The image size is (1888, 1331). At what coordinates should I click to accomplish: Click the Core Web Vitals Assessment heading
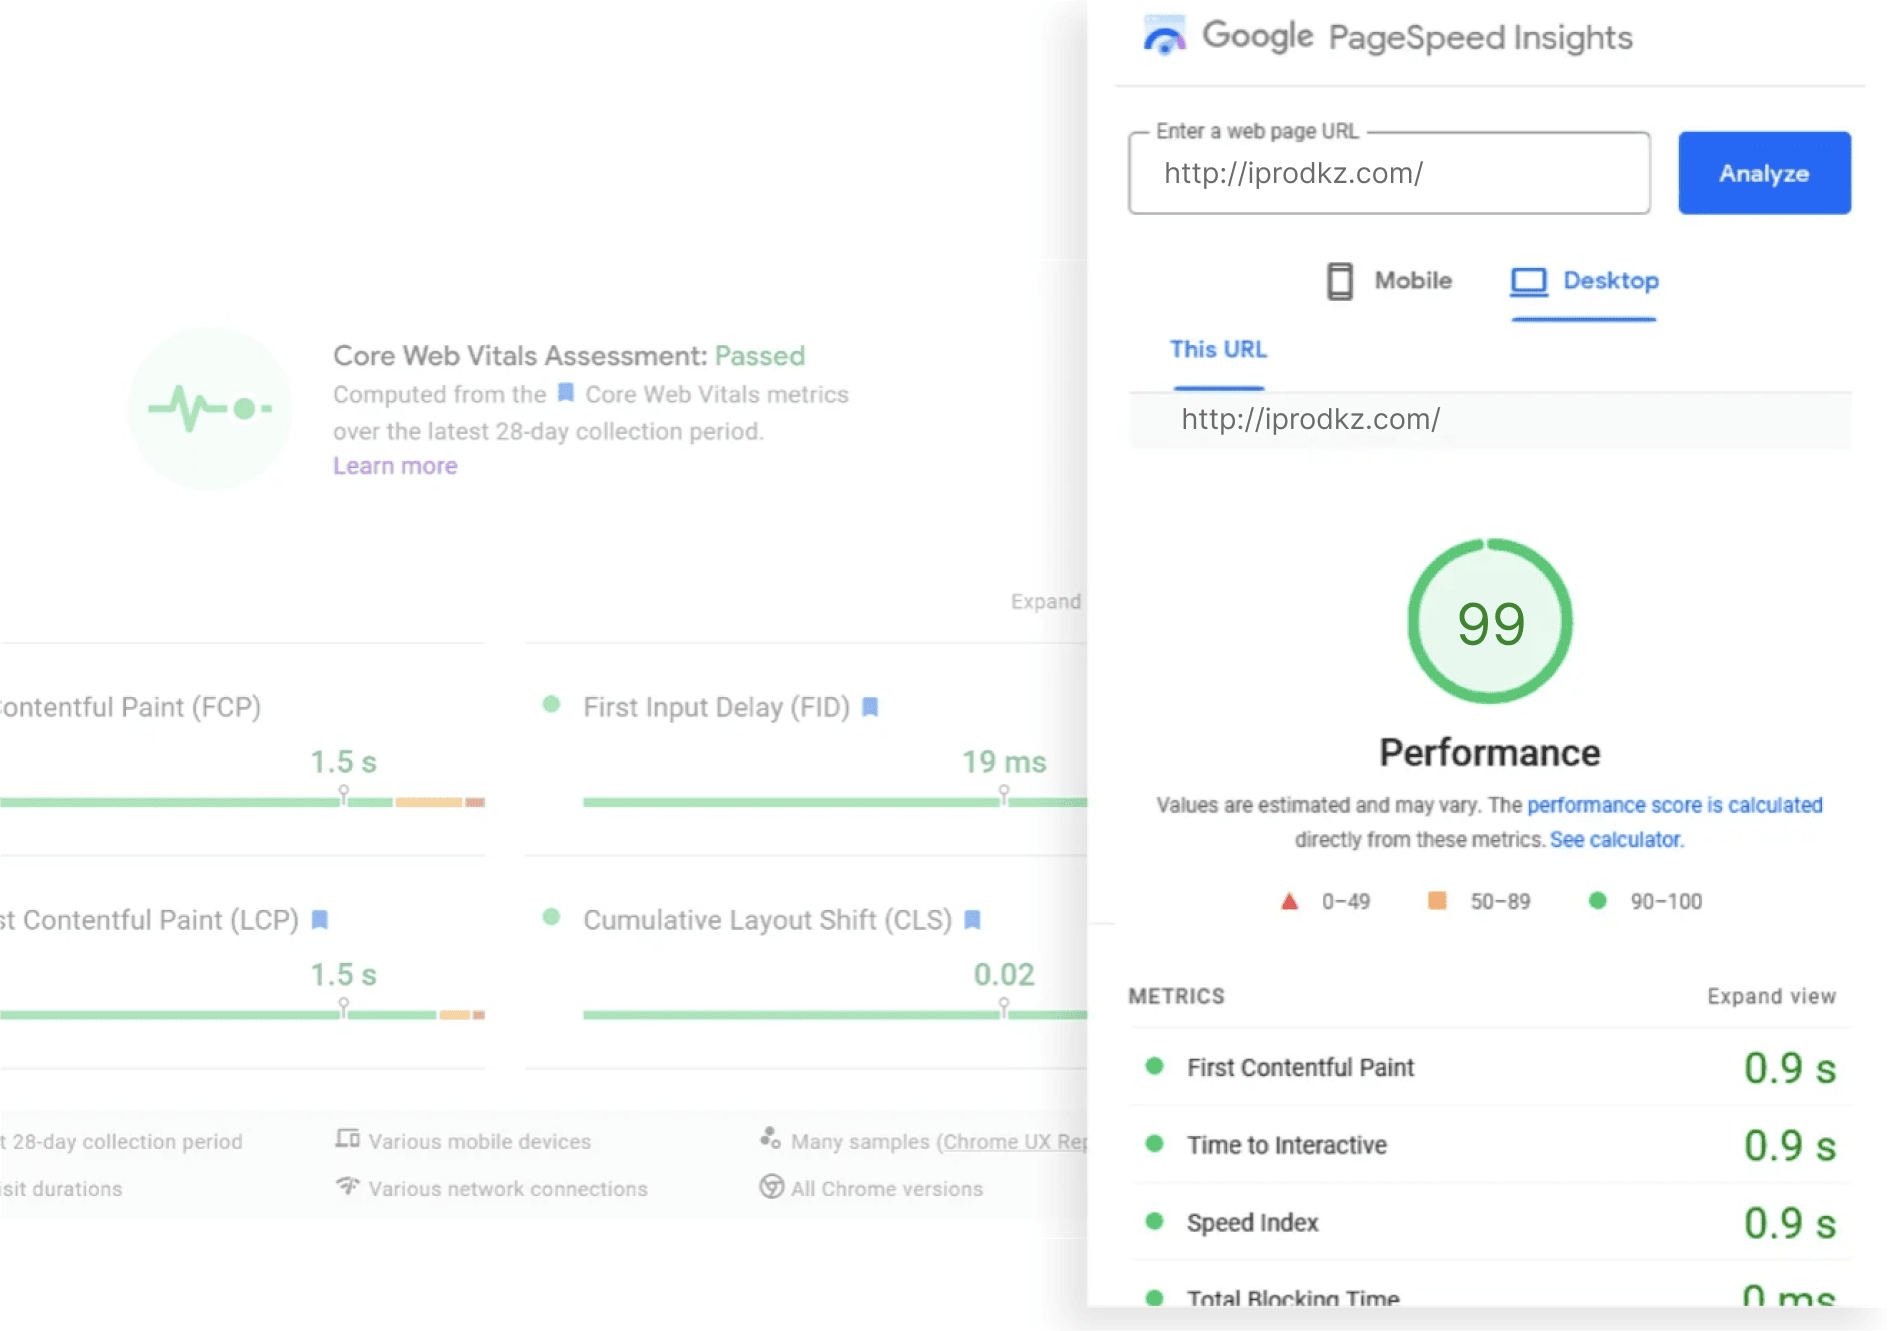click(x=569, y=356)
